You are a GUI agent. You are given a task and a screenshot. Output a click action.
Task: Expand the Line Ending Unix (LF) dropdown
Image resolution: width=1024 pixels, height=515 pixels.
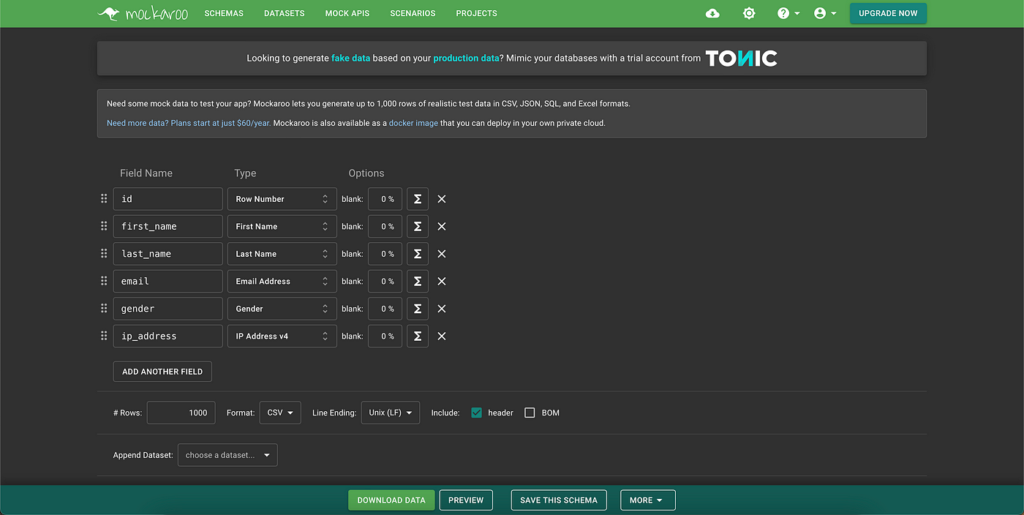(x=390, y=413)
